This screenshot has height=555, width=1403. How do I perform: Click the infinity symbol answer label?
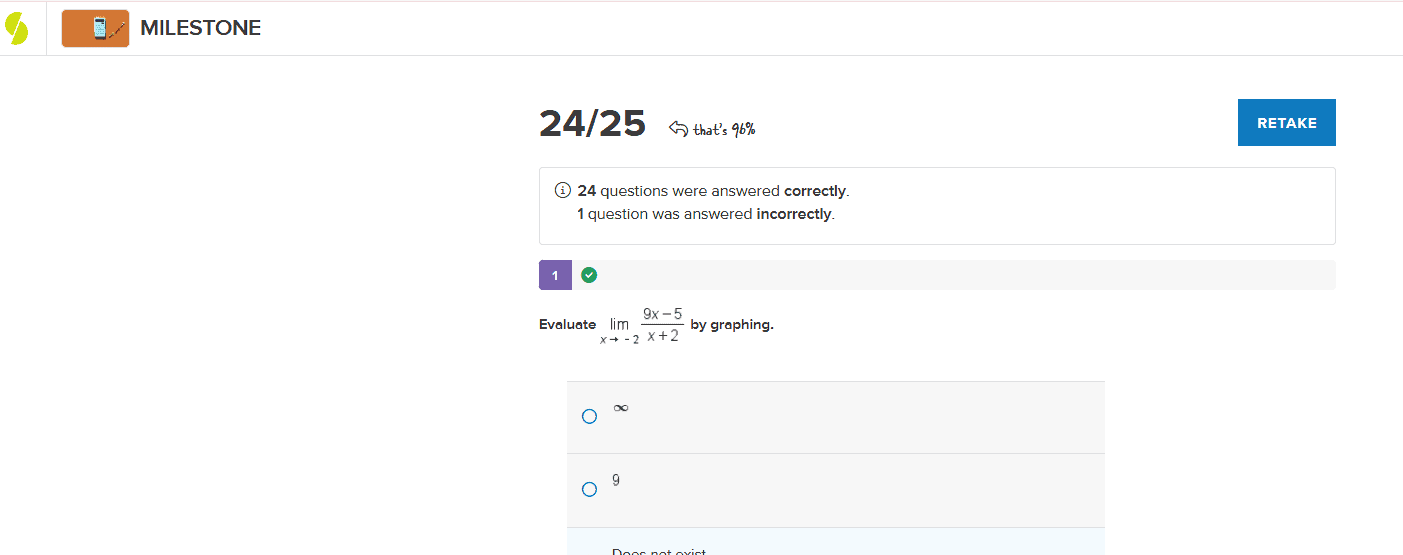[621, 407]
